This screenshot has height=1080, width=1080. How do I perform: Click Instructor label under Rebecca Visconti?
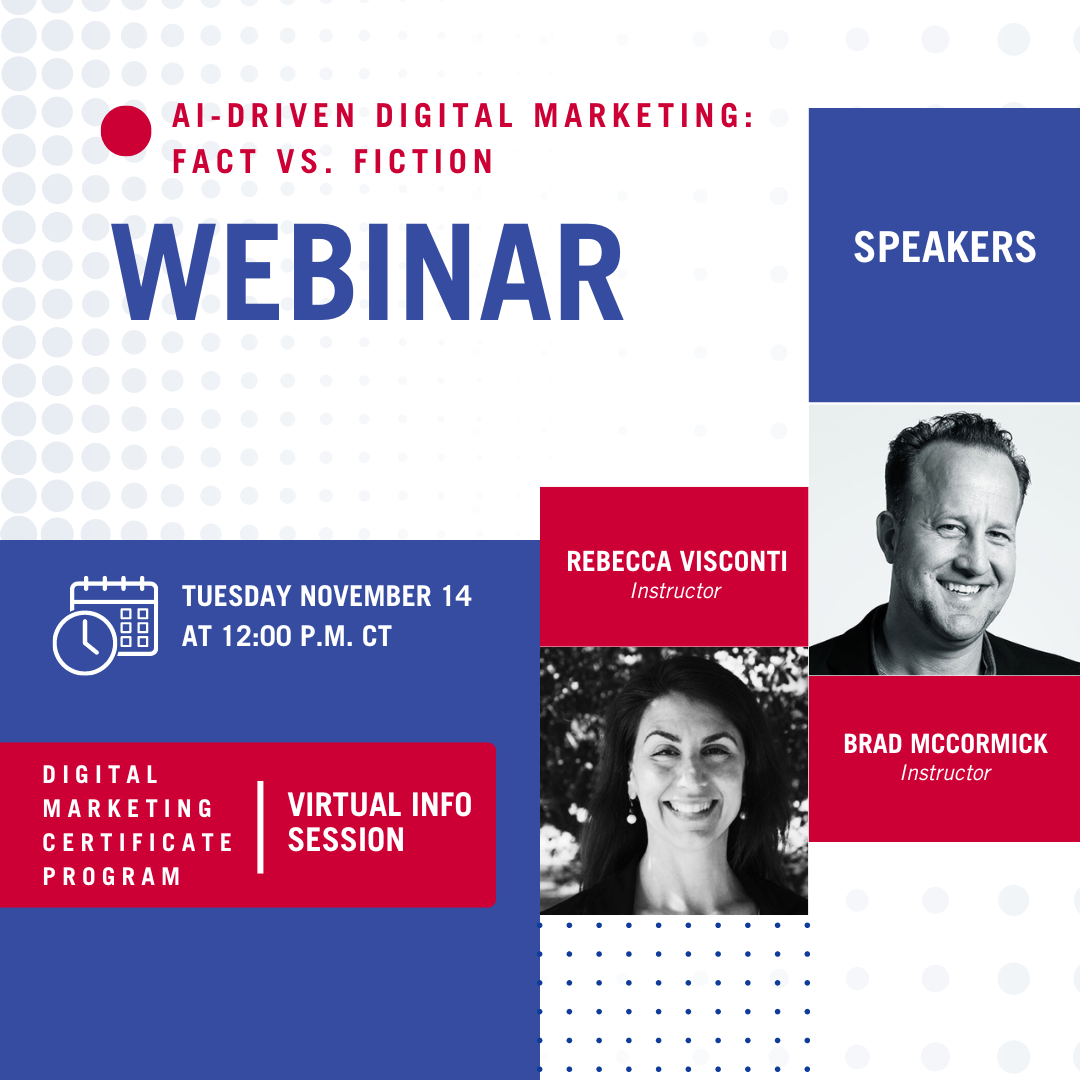tap(675, 591)
